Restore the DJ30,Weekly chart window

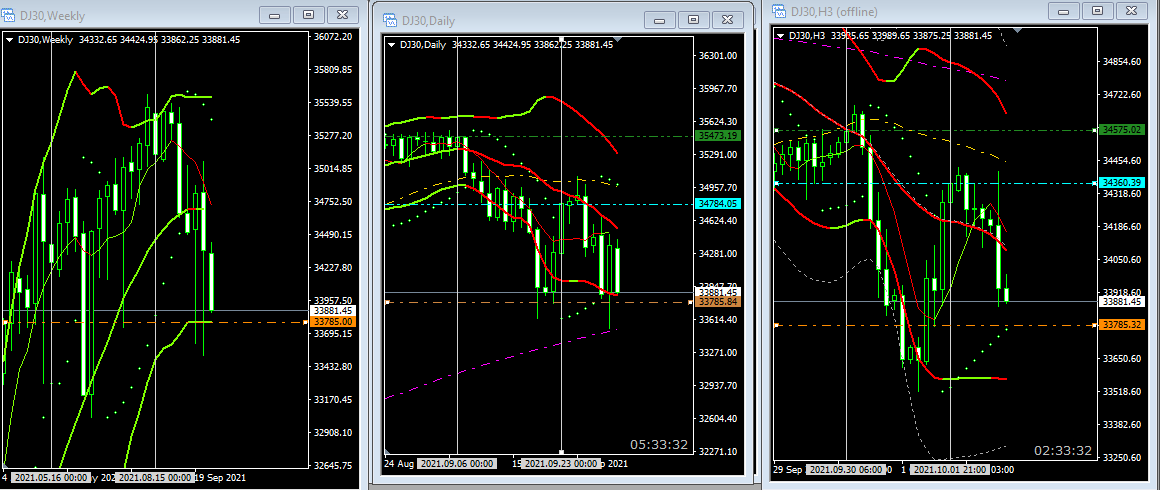click(308, 15)
